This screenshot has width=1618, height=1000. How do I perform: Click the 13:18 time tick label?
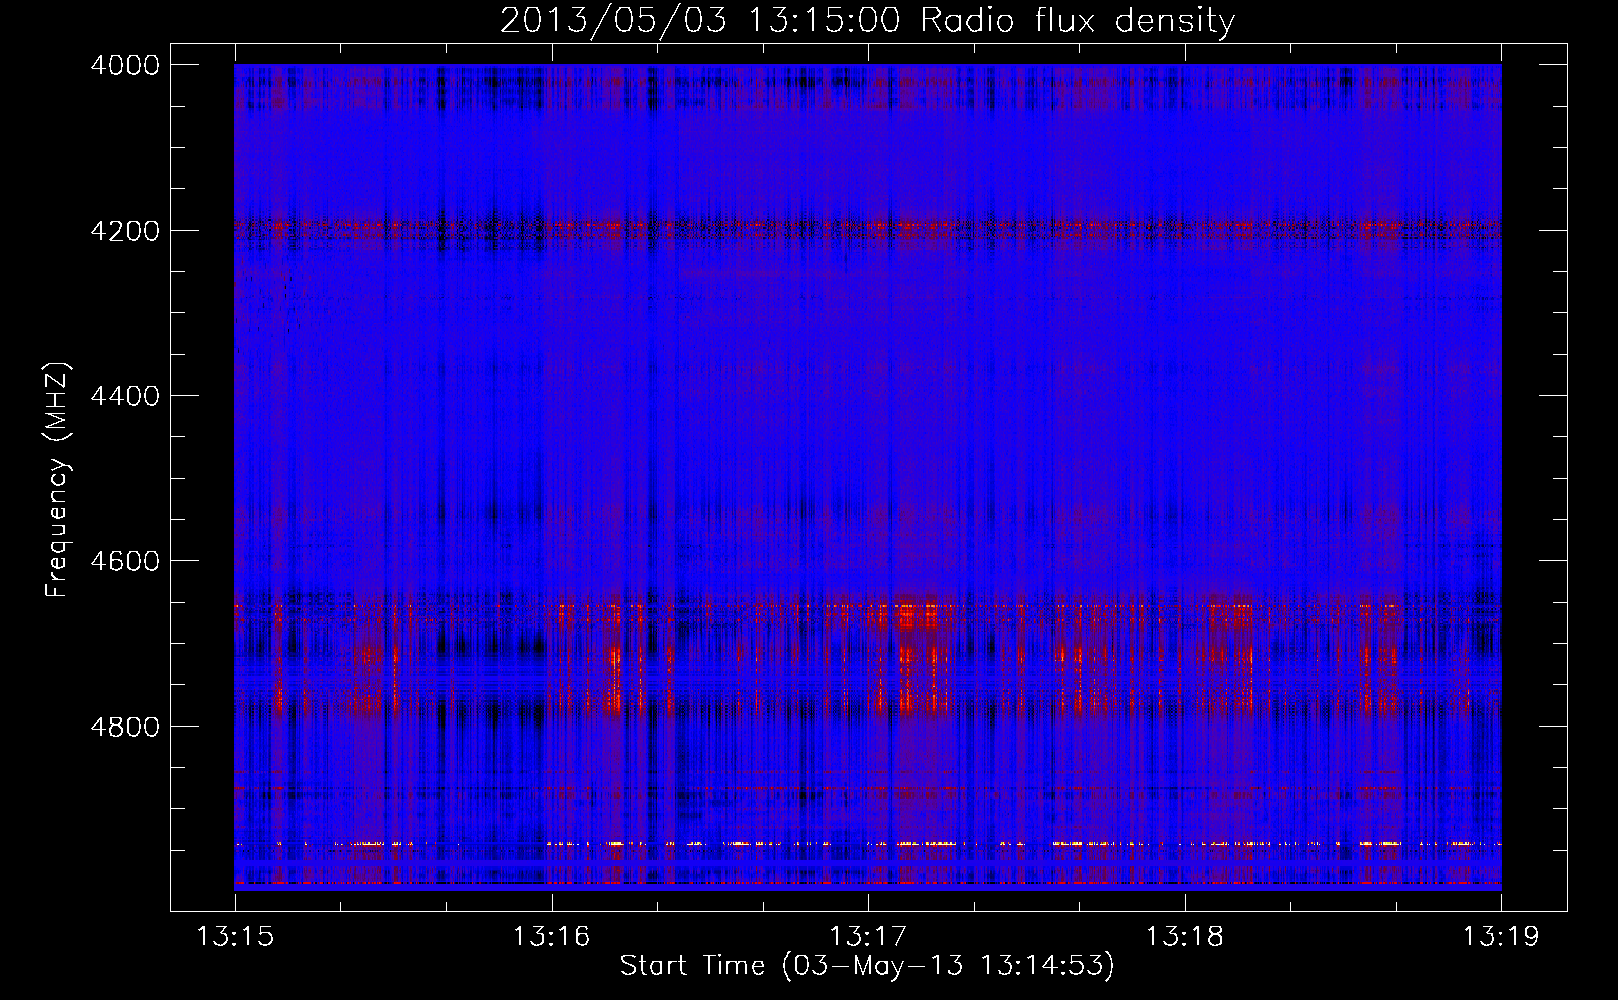pyautogui.click(x=1185, y=937)
